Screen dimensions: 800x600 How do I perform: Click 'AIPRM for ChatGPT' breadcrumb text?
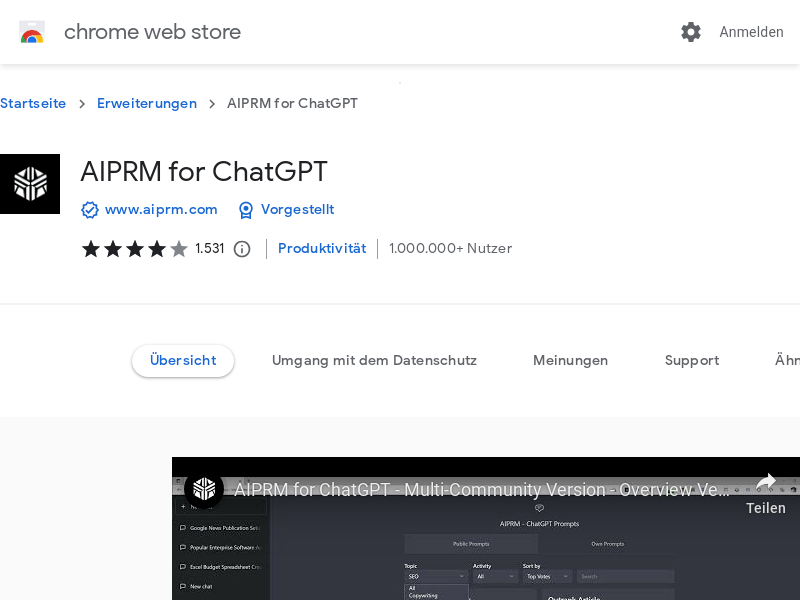[x=292, y=104]
